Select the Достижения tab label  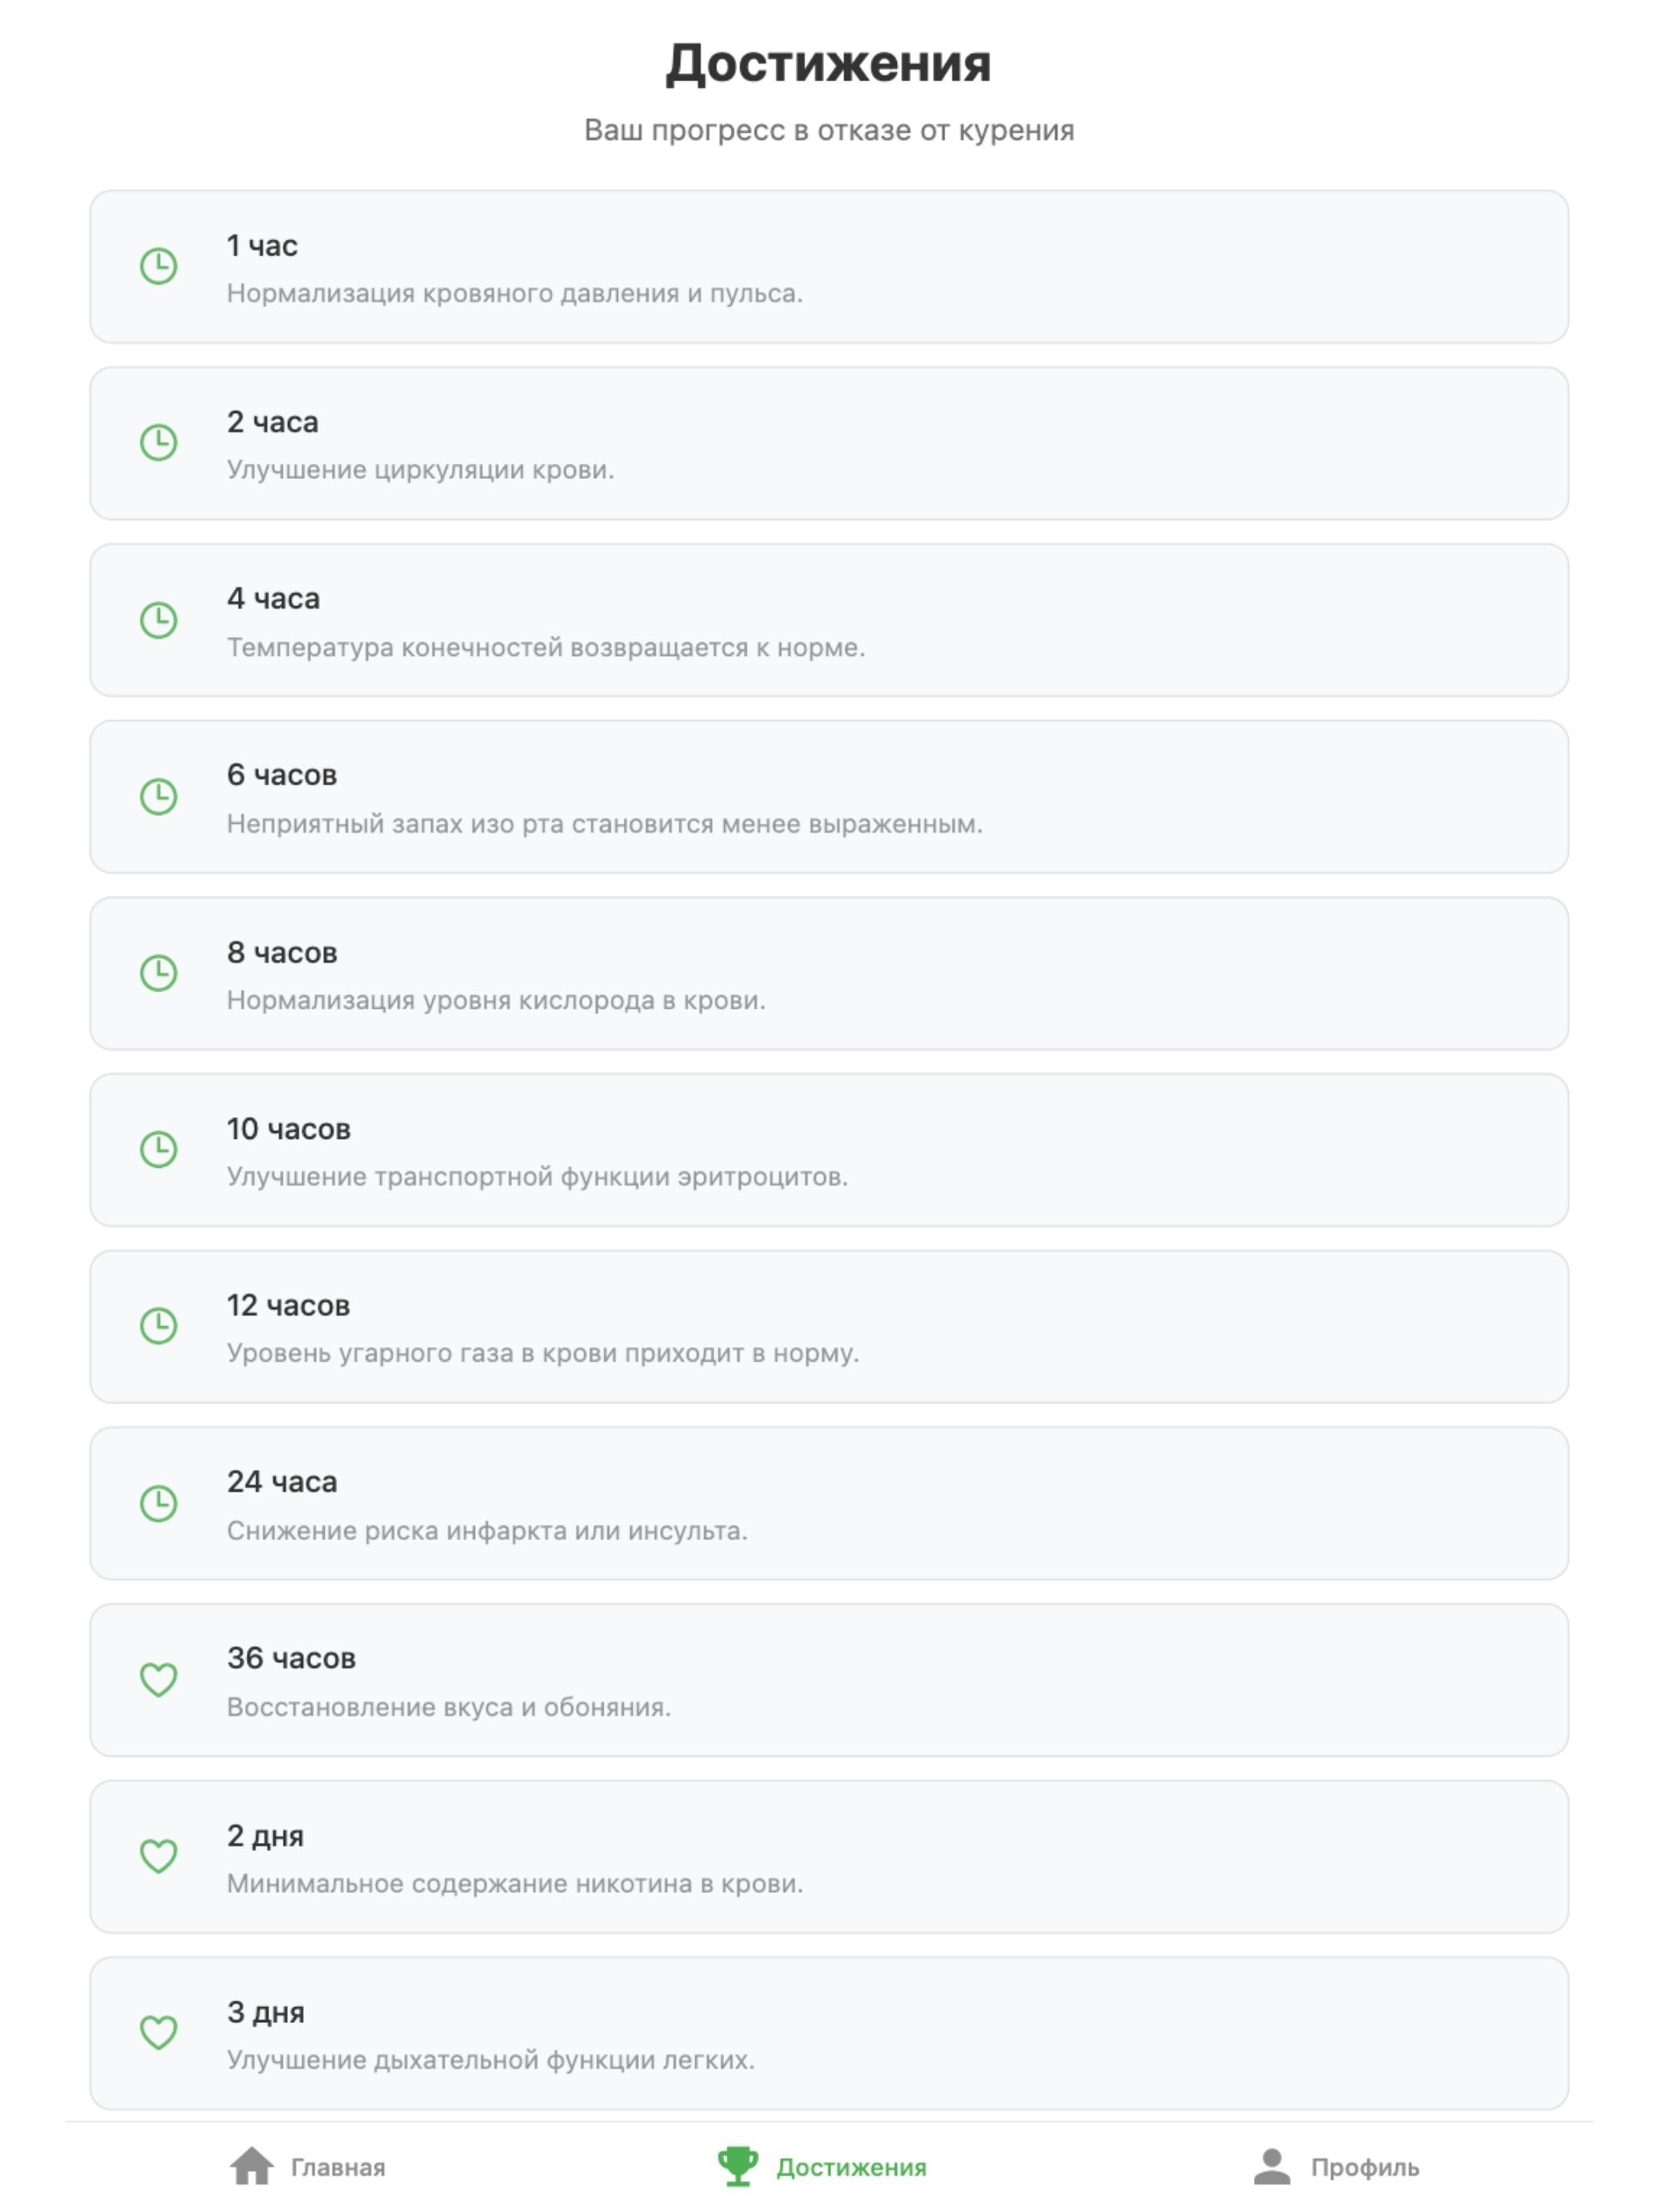[x=852, y=2167]
